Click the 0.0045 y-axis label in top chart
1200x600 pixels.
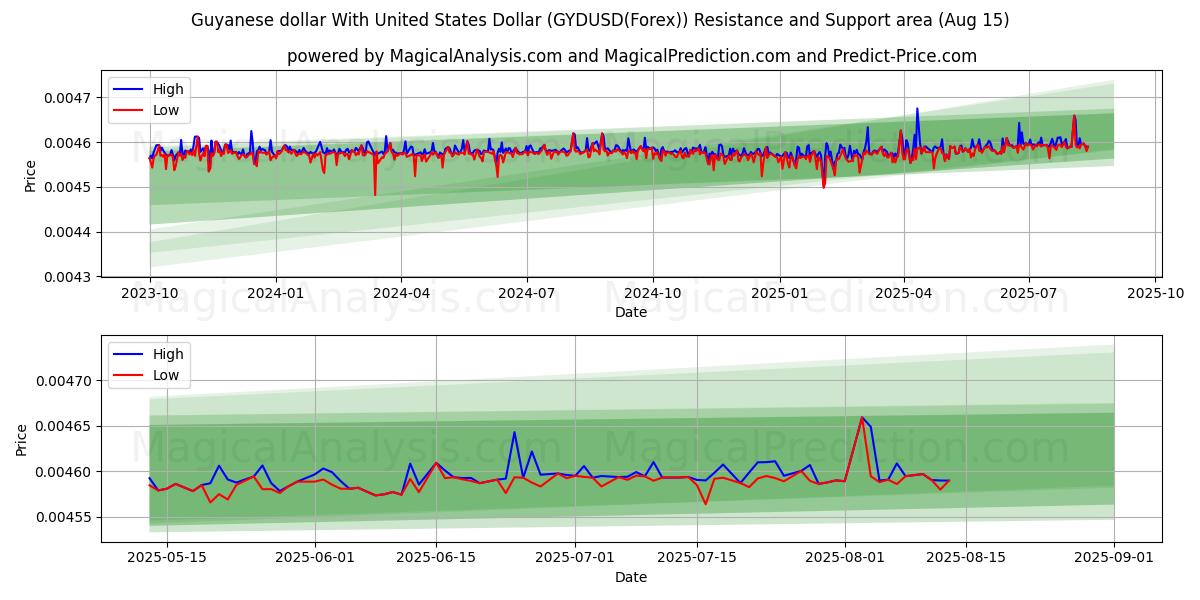point(68,187)
